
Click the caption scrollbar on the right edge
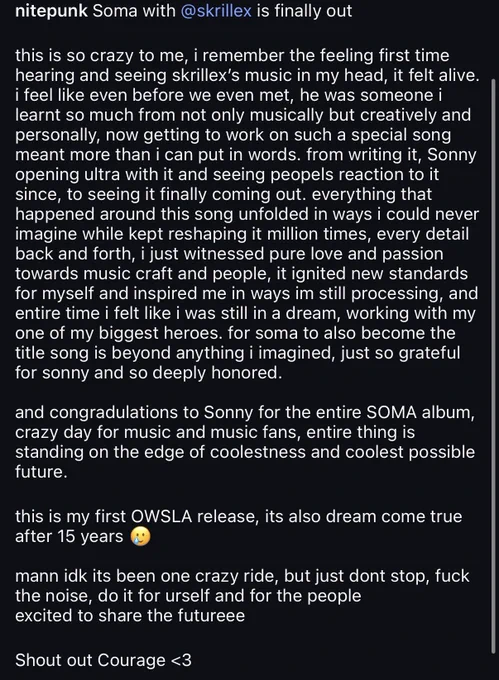[x=493, y=366]
